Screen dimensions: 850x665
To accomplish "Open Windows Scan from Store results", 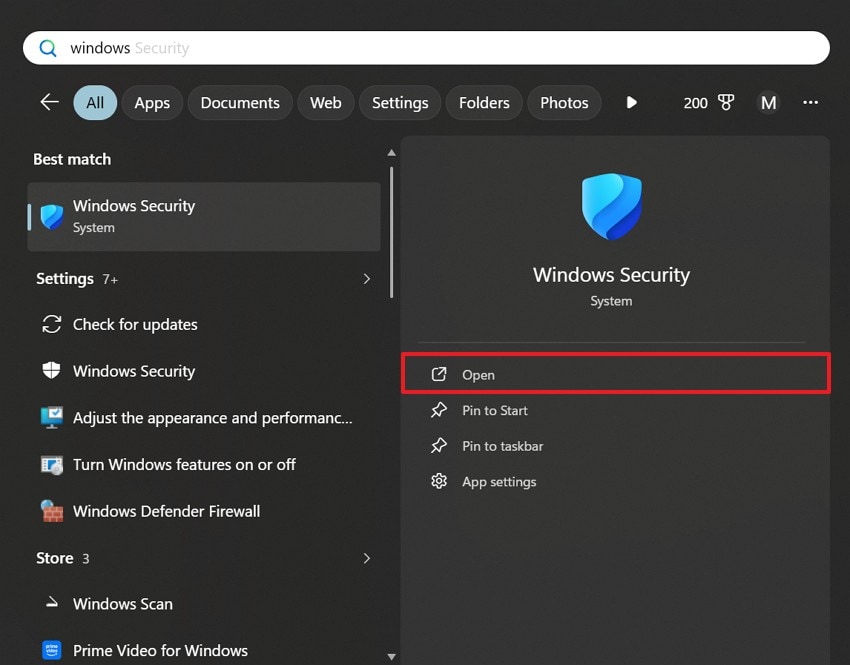I will [x=122, y=604].
